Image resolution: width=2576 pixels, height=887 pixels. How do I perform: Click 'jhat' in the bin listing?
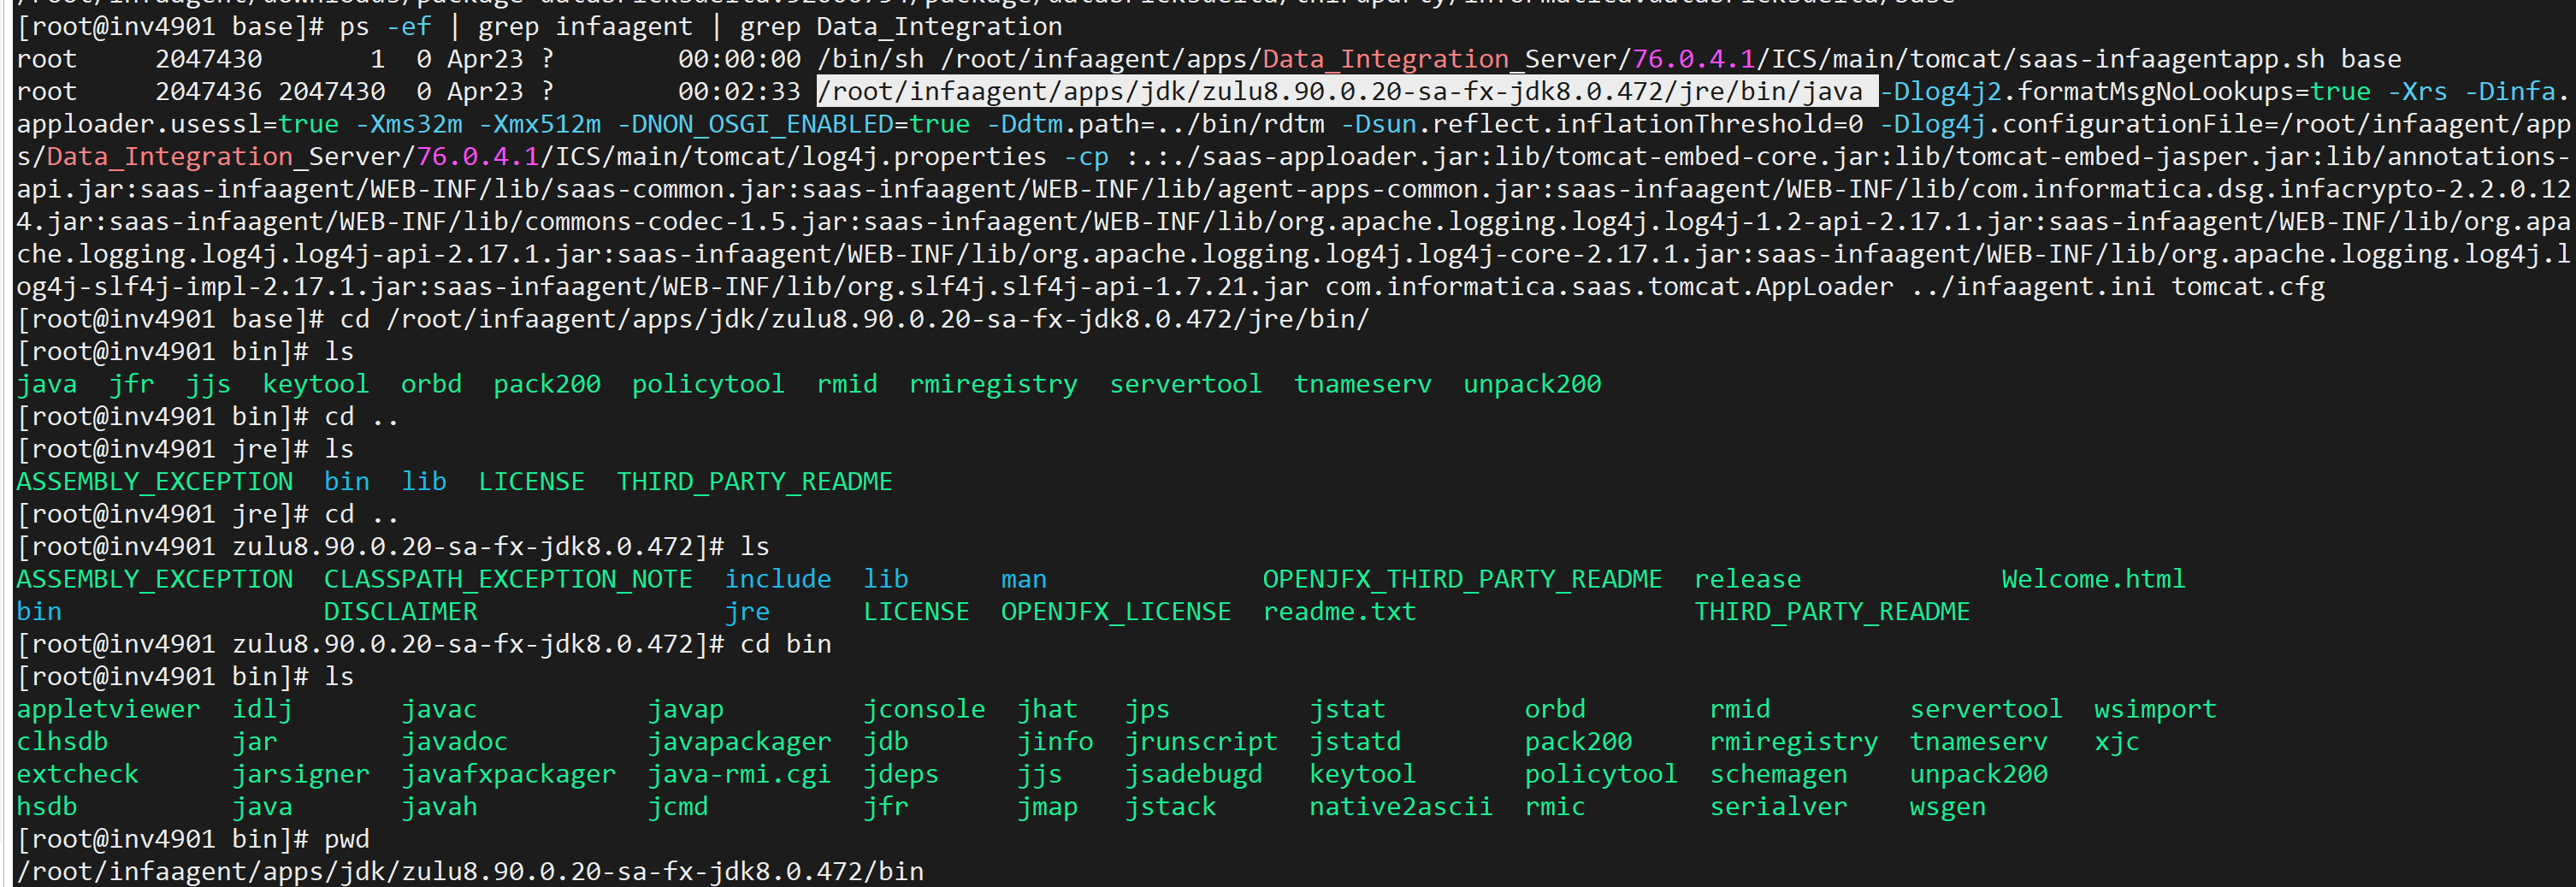click(1047, 709)
